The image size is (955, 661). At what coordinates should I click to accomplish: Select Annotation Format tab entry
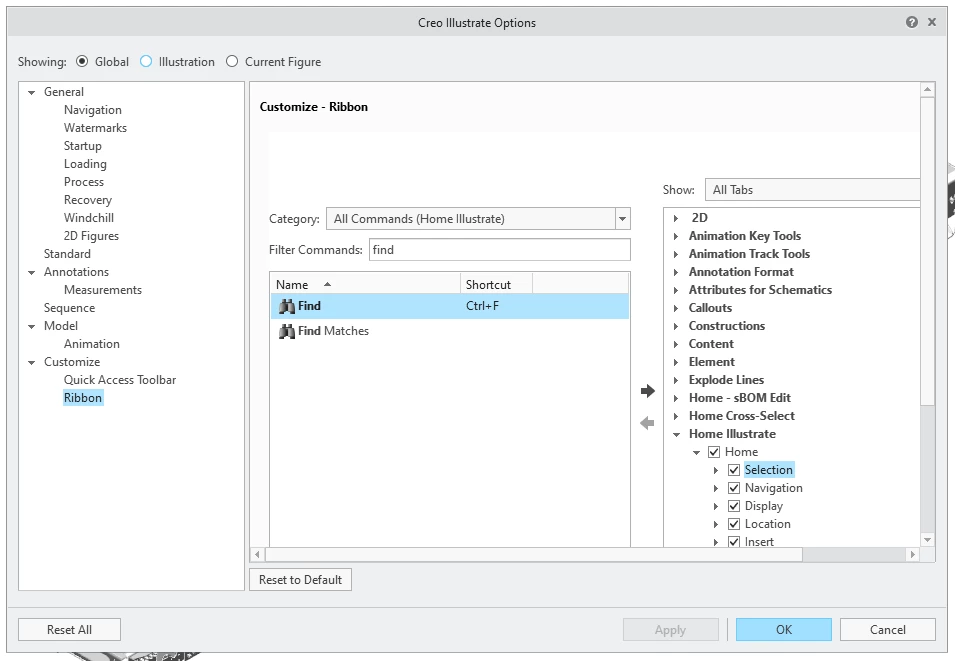[x=741, y=272]
